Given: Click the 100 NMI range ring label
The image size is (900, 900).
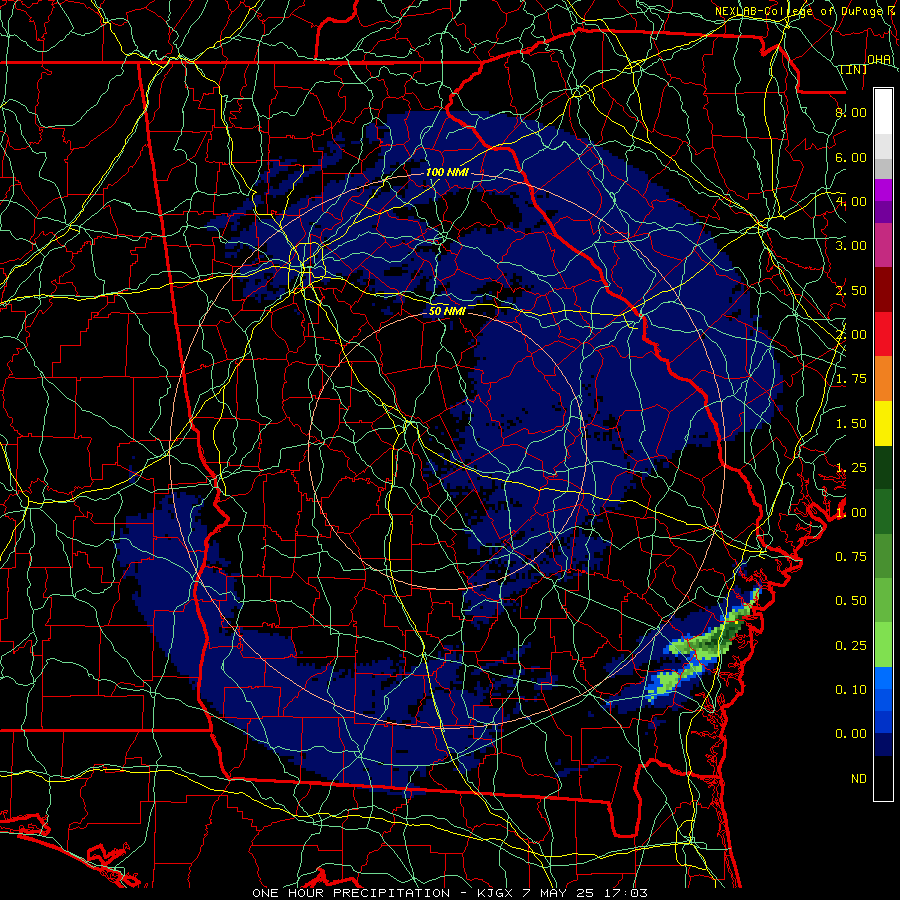Looking at the screenshot, I should click(x=447, y=172).
